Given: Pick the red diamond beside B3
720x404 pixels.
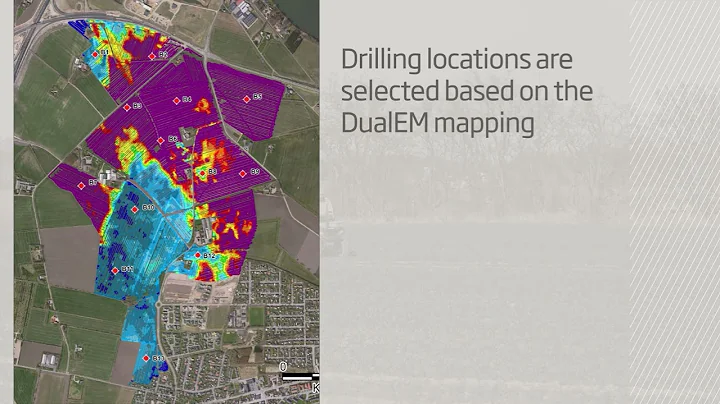Looking at the screenshot, I should tap(127, 107).
